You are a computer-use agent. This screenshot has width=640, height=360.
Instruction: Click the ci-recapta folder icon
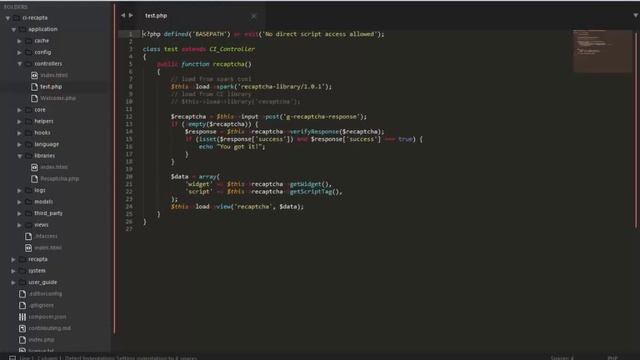[x=17, y=18]
